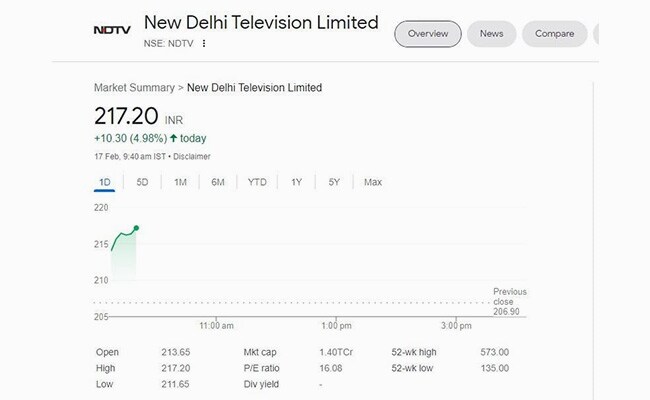Switch chart to YTD range
Viewport: 650px width, 400px height.
(x=257, y=182)
